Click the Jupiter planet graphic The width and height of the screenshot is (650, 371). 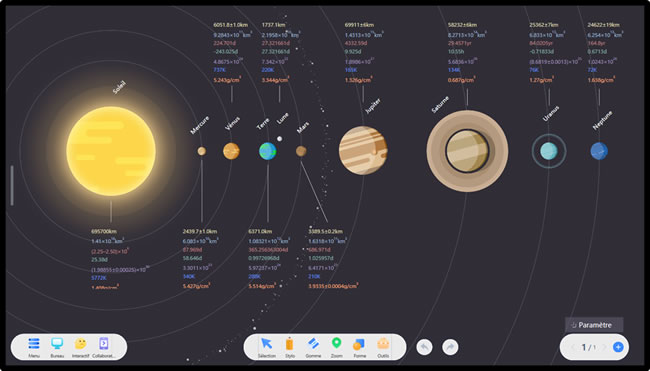click(363, 150)
